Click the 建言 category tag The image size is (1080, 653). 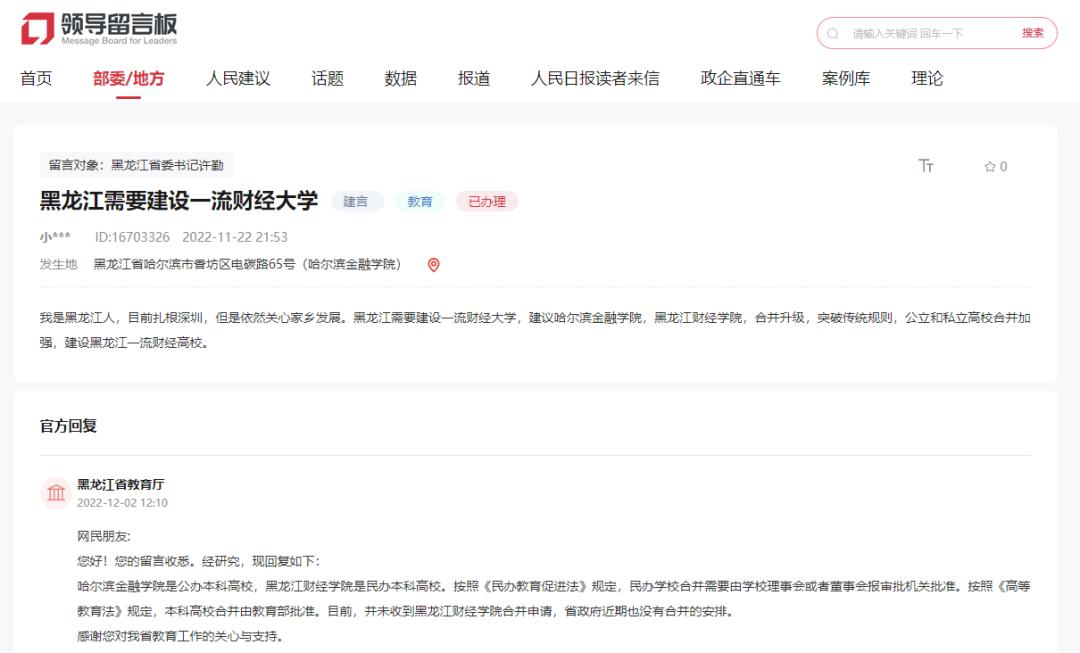(x=356, y=201)
